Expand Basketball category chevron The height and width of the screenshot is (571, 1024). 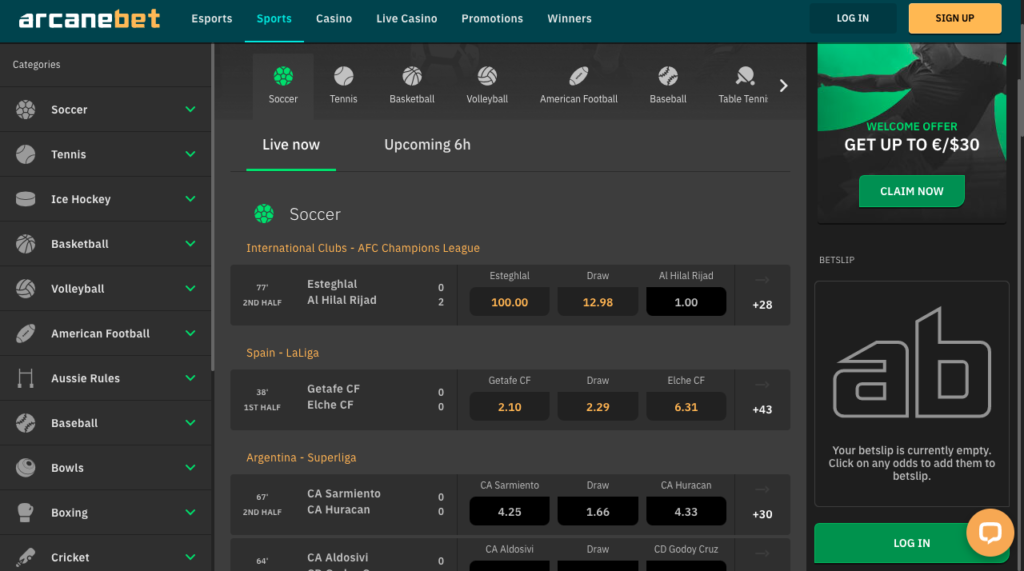(x=190, y=244)
